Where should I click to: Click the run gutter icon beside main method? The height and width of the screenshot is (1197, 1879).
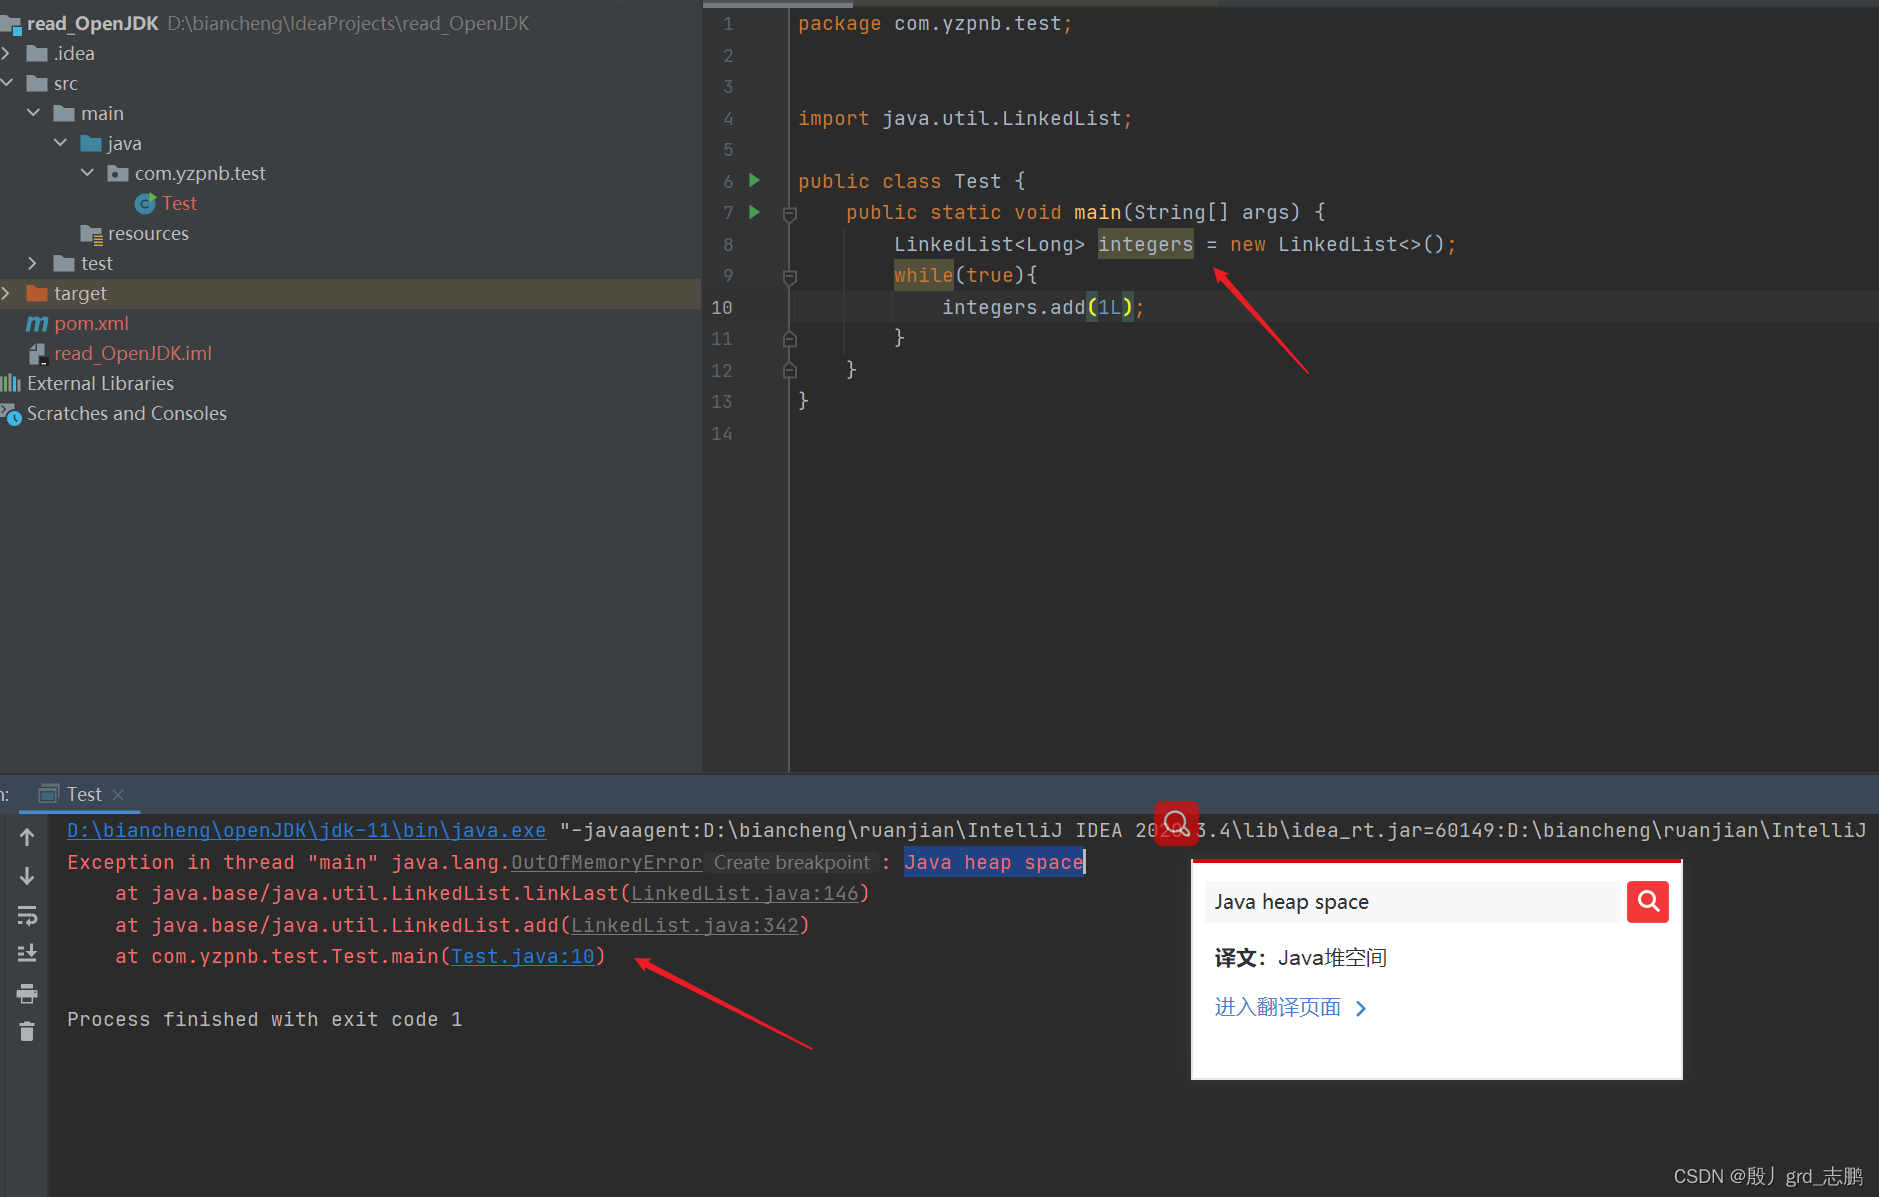(755, 212)
